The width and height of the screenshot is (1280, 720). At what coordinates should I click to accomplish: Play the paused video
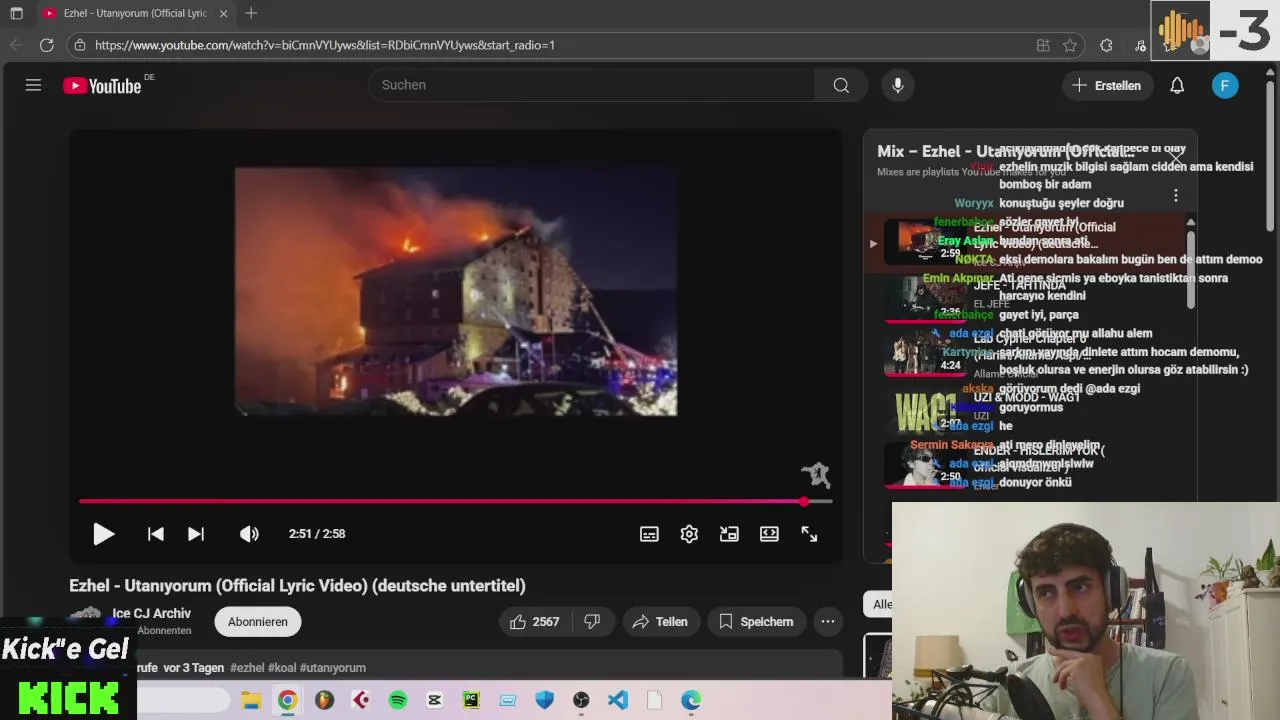[x=104, y=534]
